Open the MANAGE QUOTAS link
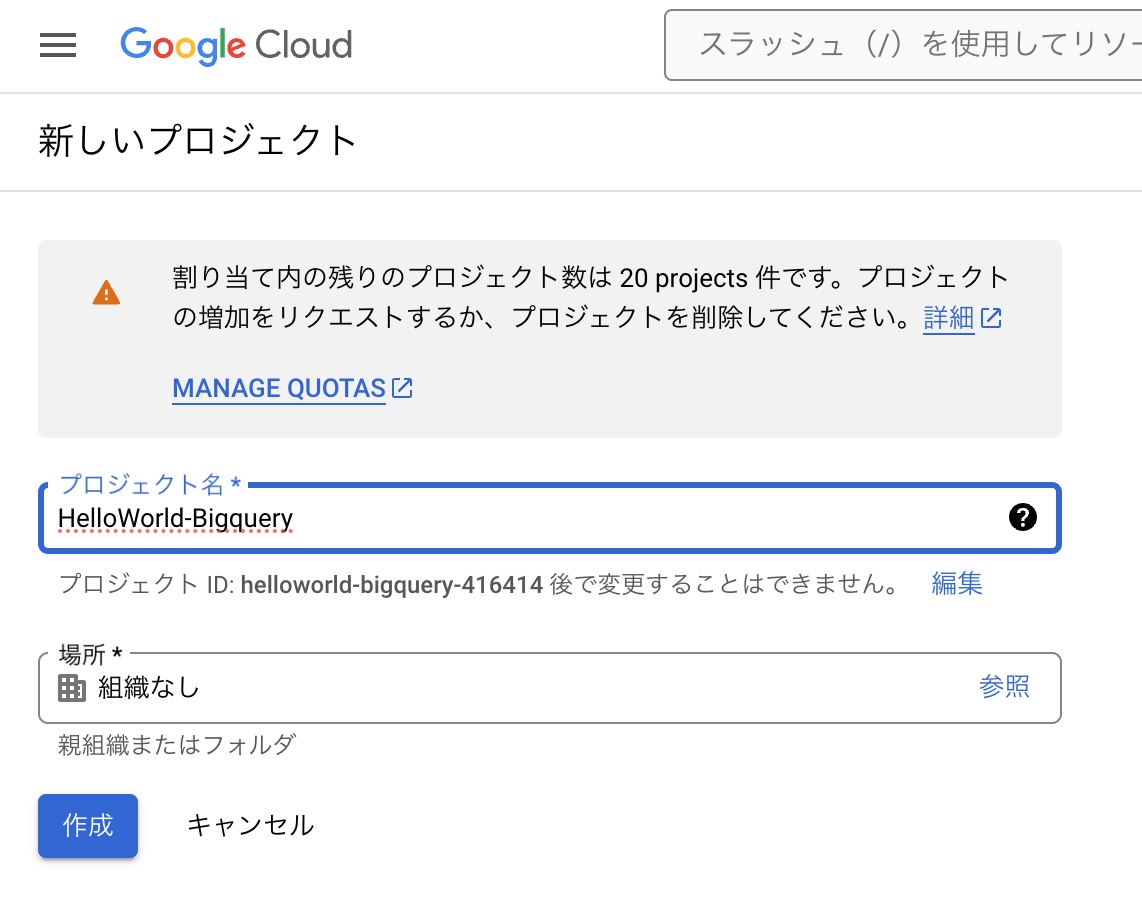The width and height of the screenshot is (1142, 908). (279, 388)
